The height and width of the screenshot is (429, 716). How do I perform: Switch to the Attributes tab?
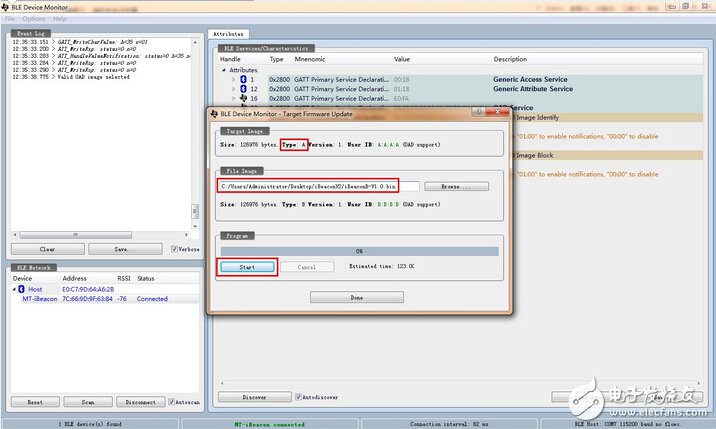pos(229,34)
